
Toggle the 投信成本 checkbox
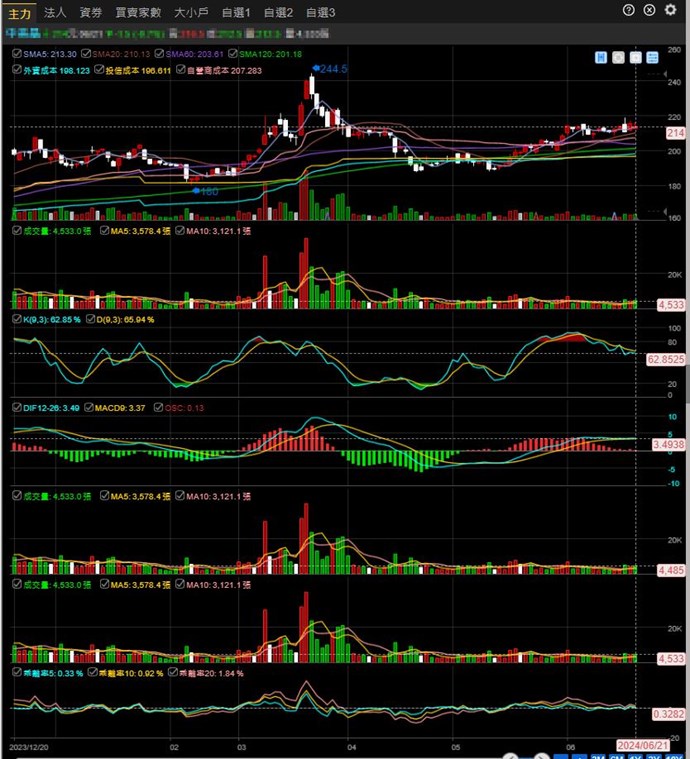(99, 70)
